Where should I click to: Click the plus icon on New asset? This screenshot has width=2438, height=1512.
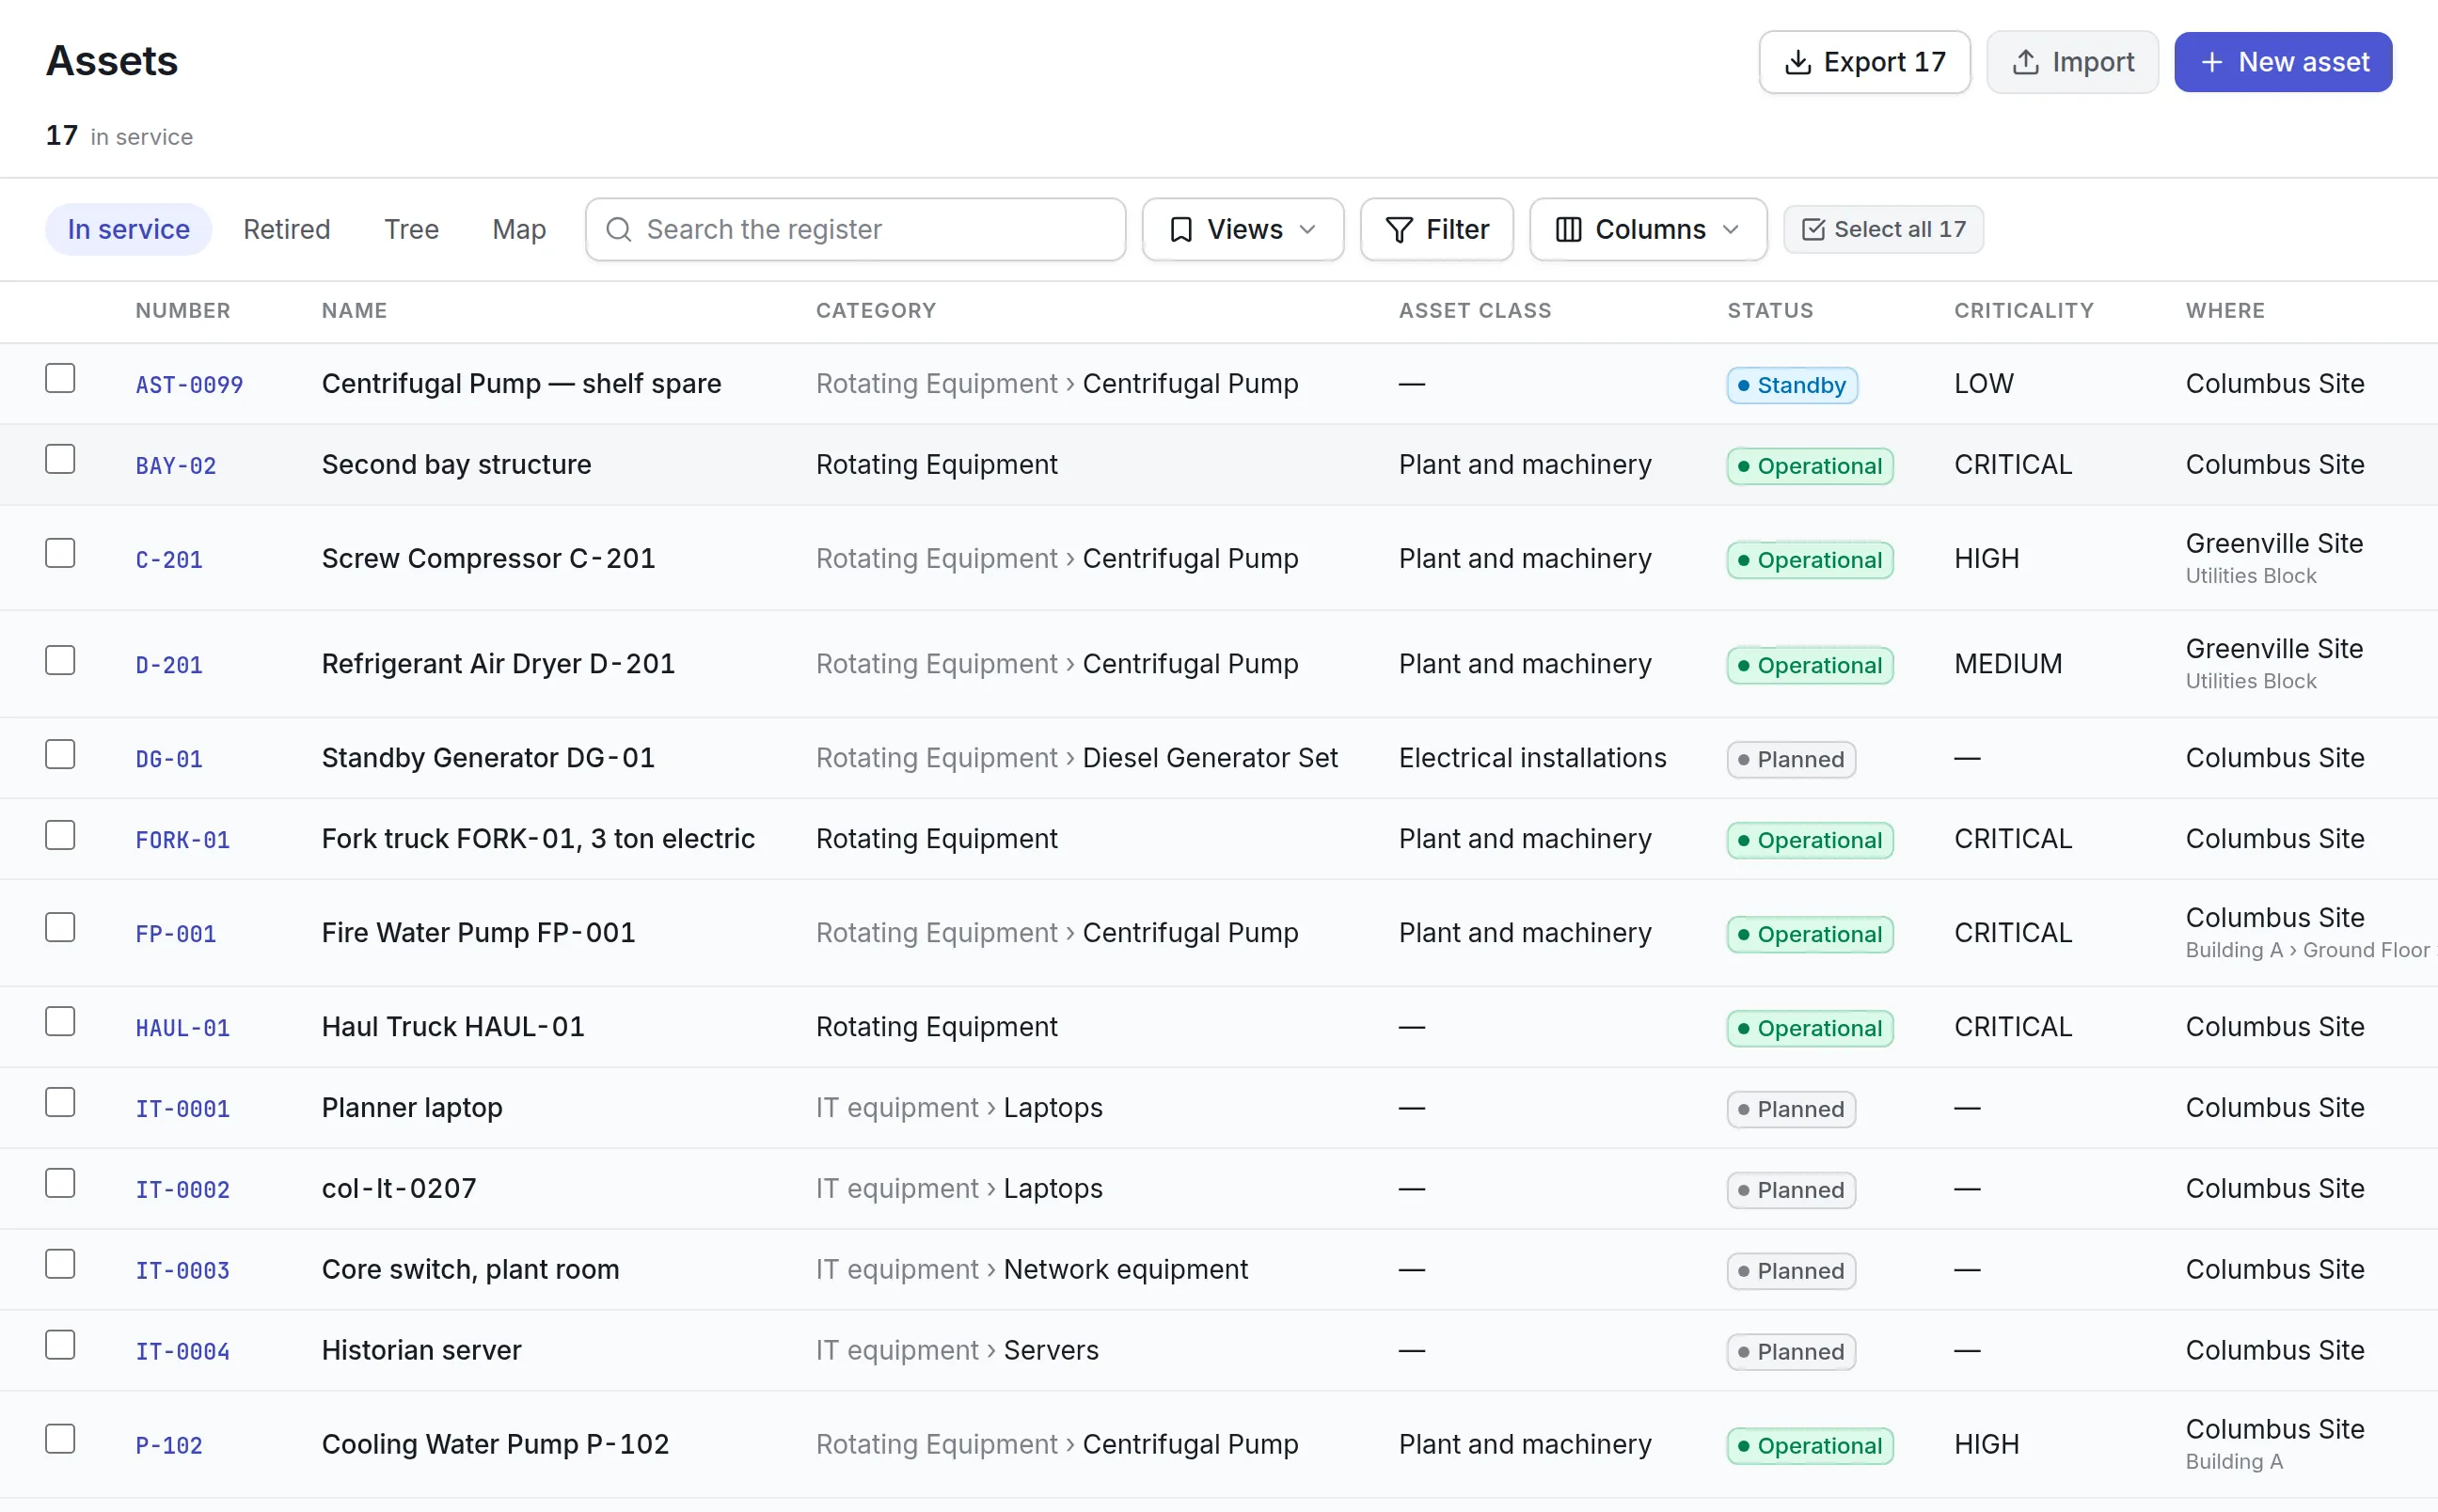tap(2212, 62)
